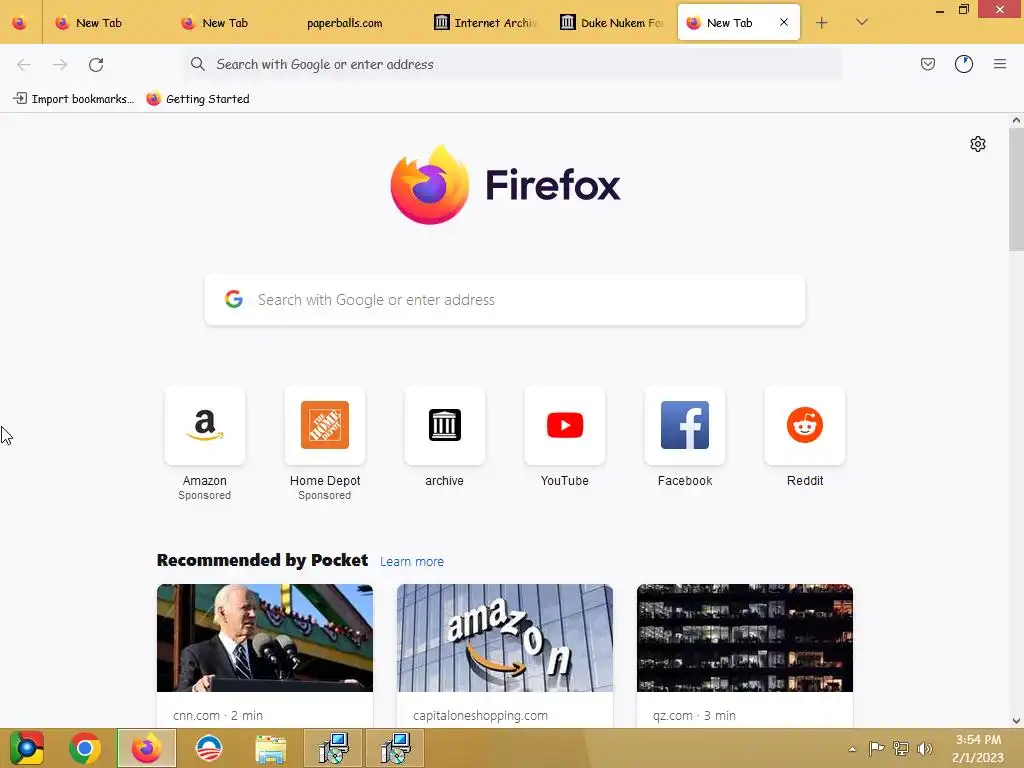Image resolution: width=1024 pixels, height=768 pixels.
Task: Close the active New Tab
Action: pos(784,22)
